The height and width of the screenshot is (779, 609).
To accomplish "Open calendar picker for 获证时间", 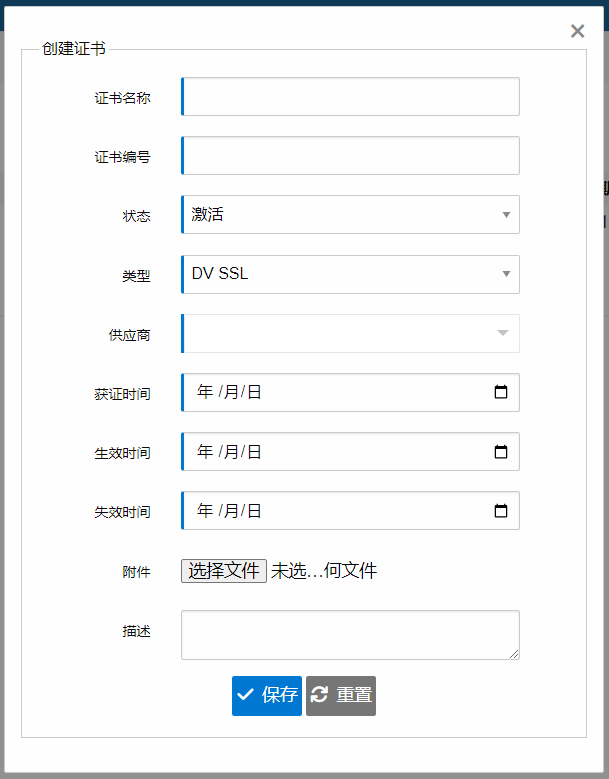I will [501, 392].
